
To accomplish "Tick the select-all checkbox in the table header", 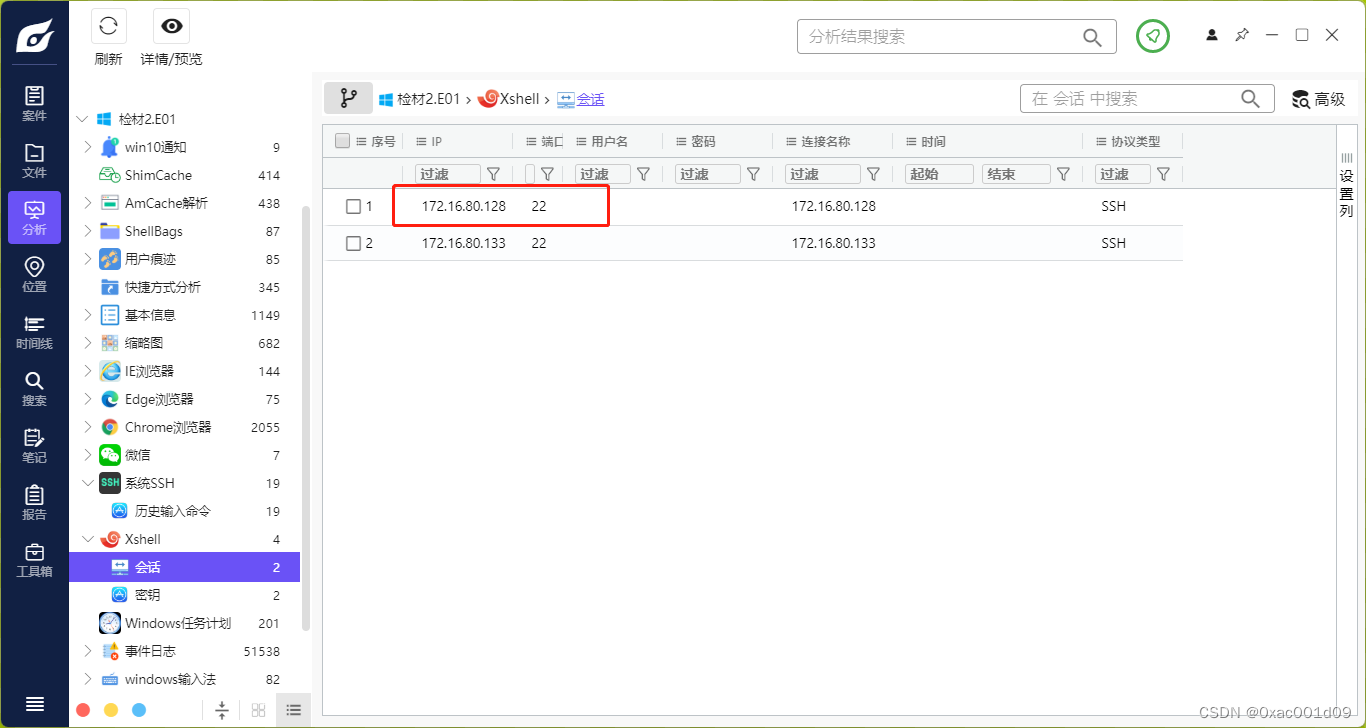I will [342, 140].
